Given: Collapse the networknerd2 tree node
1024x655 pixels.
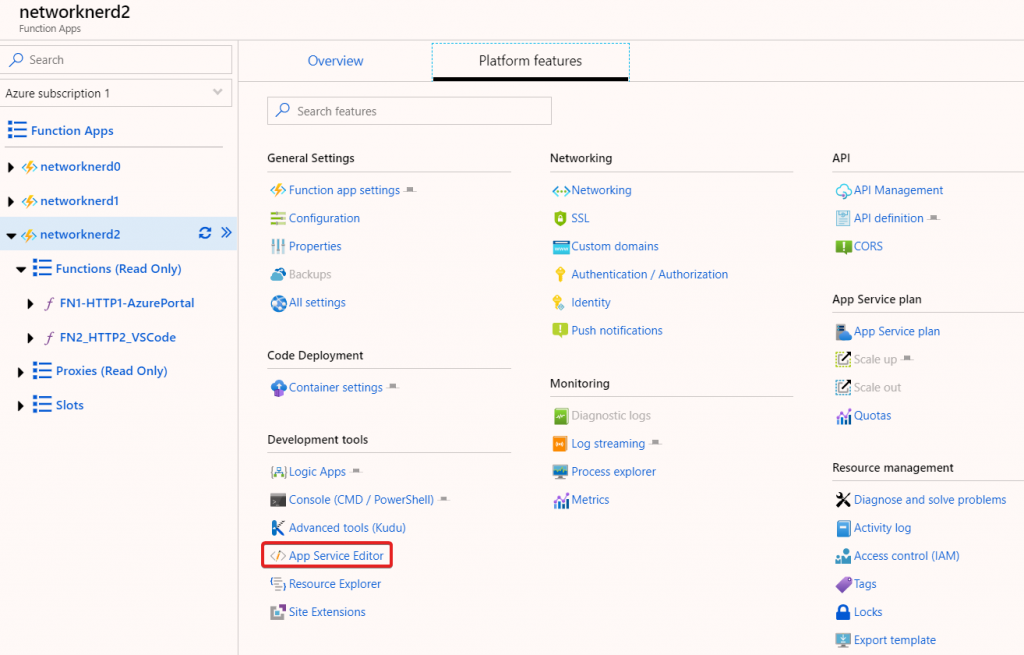Looking at the screenshot, I should [11, 236].
